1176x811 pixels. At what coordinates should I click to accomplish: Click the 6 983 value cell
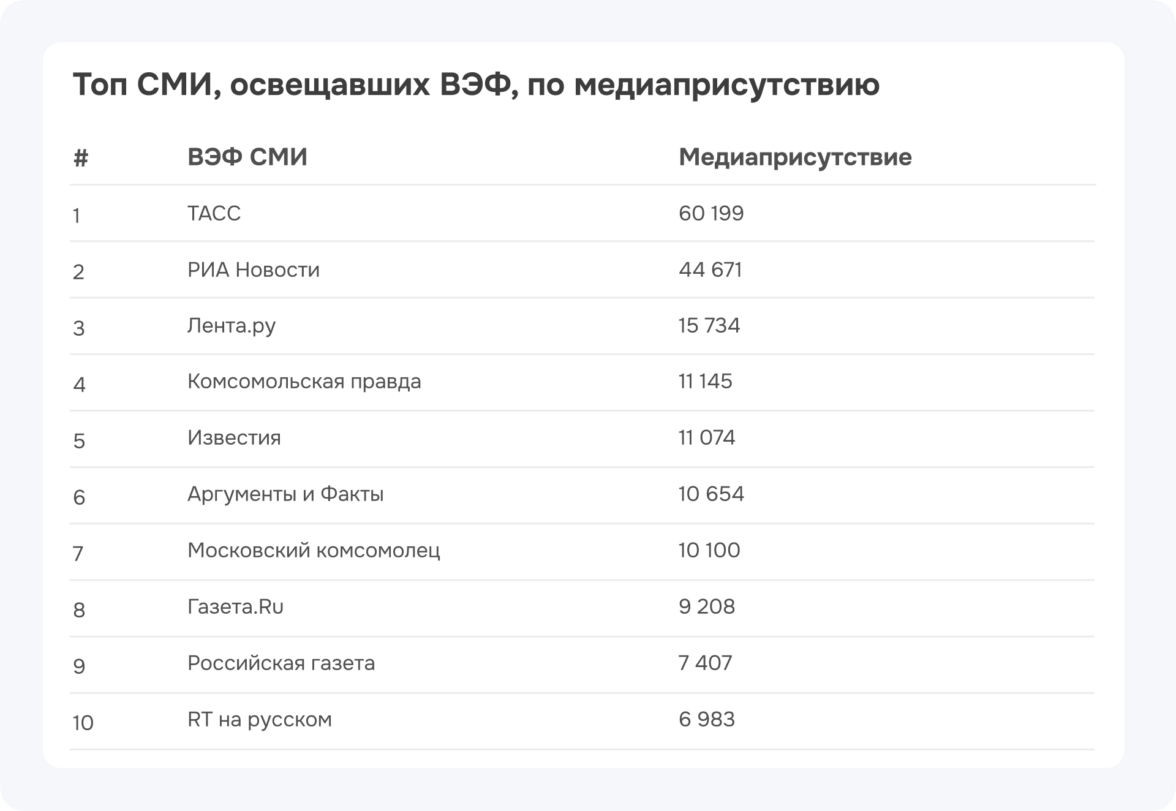pos(707,720)
